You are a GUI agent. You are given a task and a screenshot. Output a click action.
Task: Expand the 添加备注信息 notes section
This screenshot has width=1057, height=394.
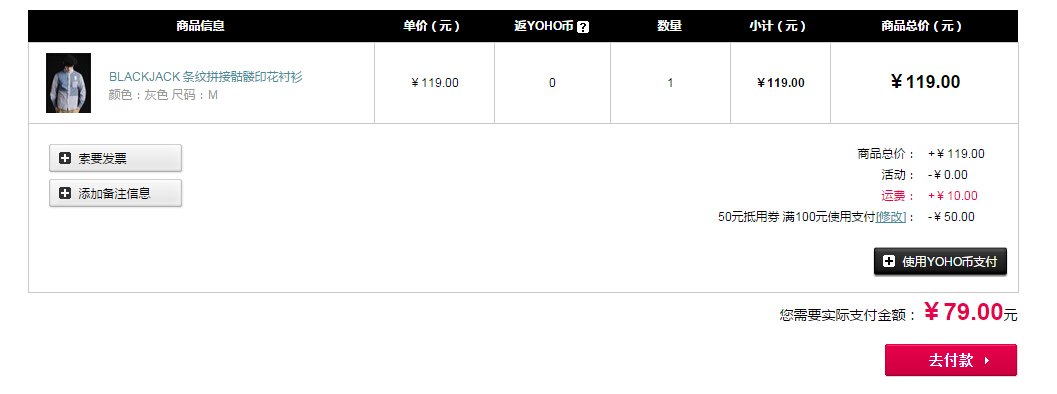(115, 194)
